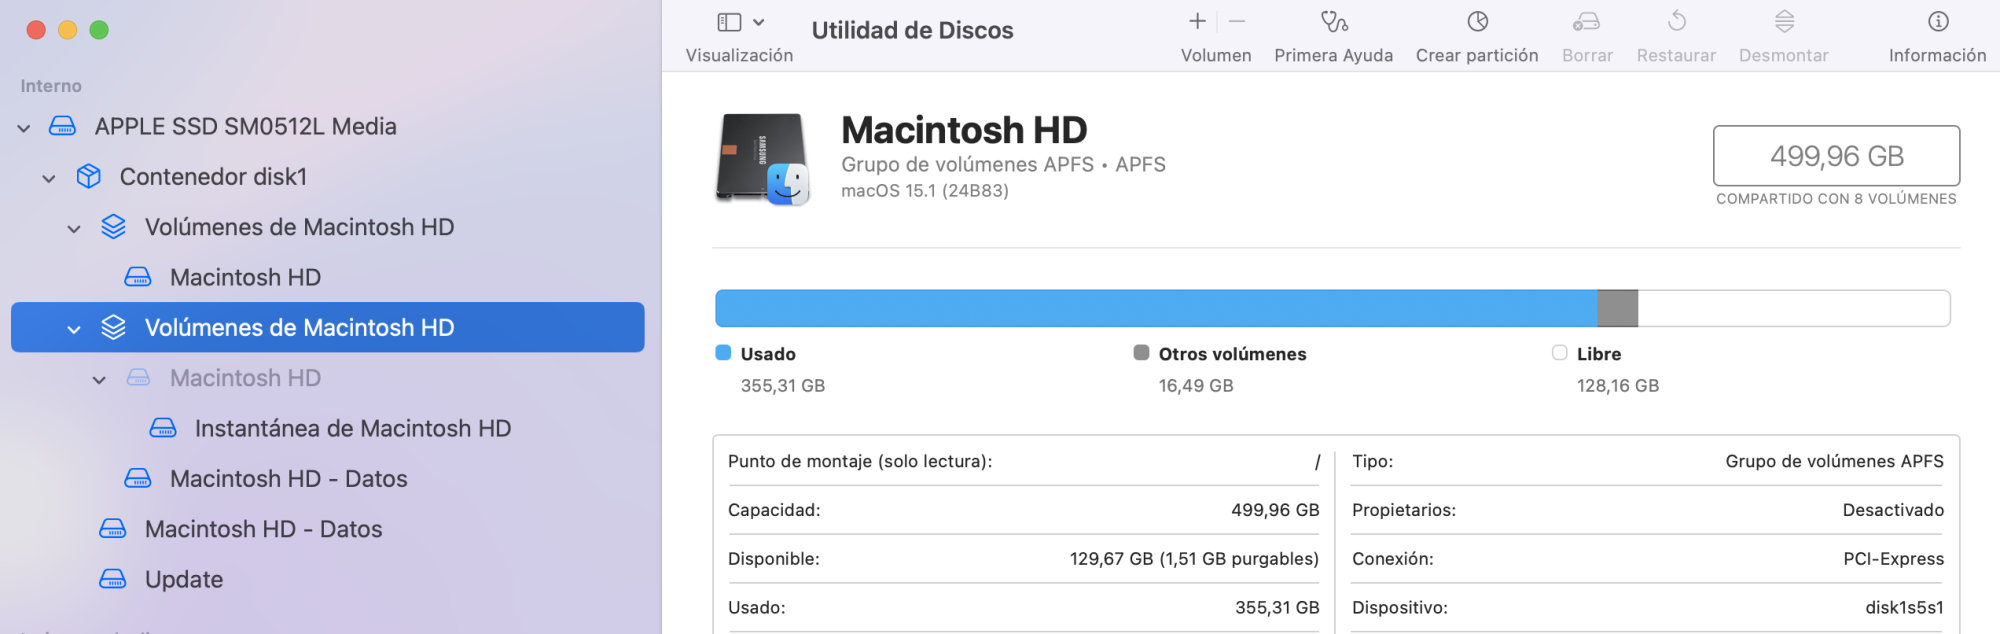Click the disk1s5s1 device value

pyautogui.click(x=1904, y=608)
